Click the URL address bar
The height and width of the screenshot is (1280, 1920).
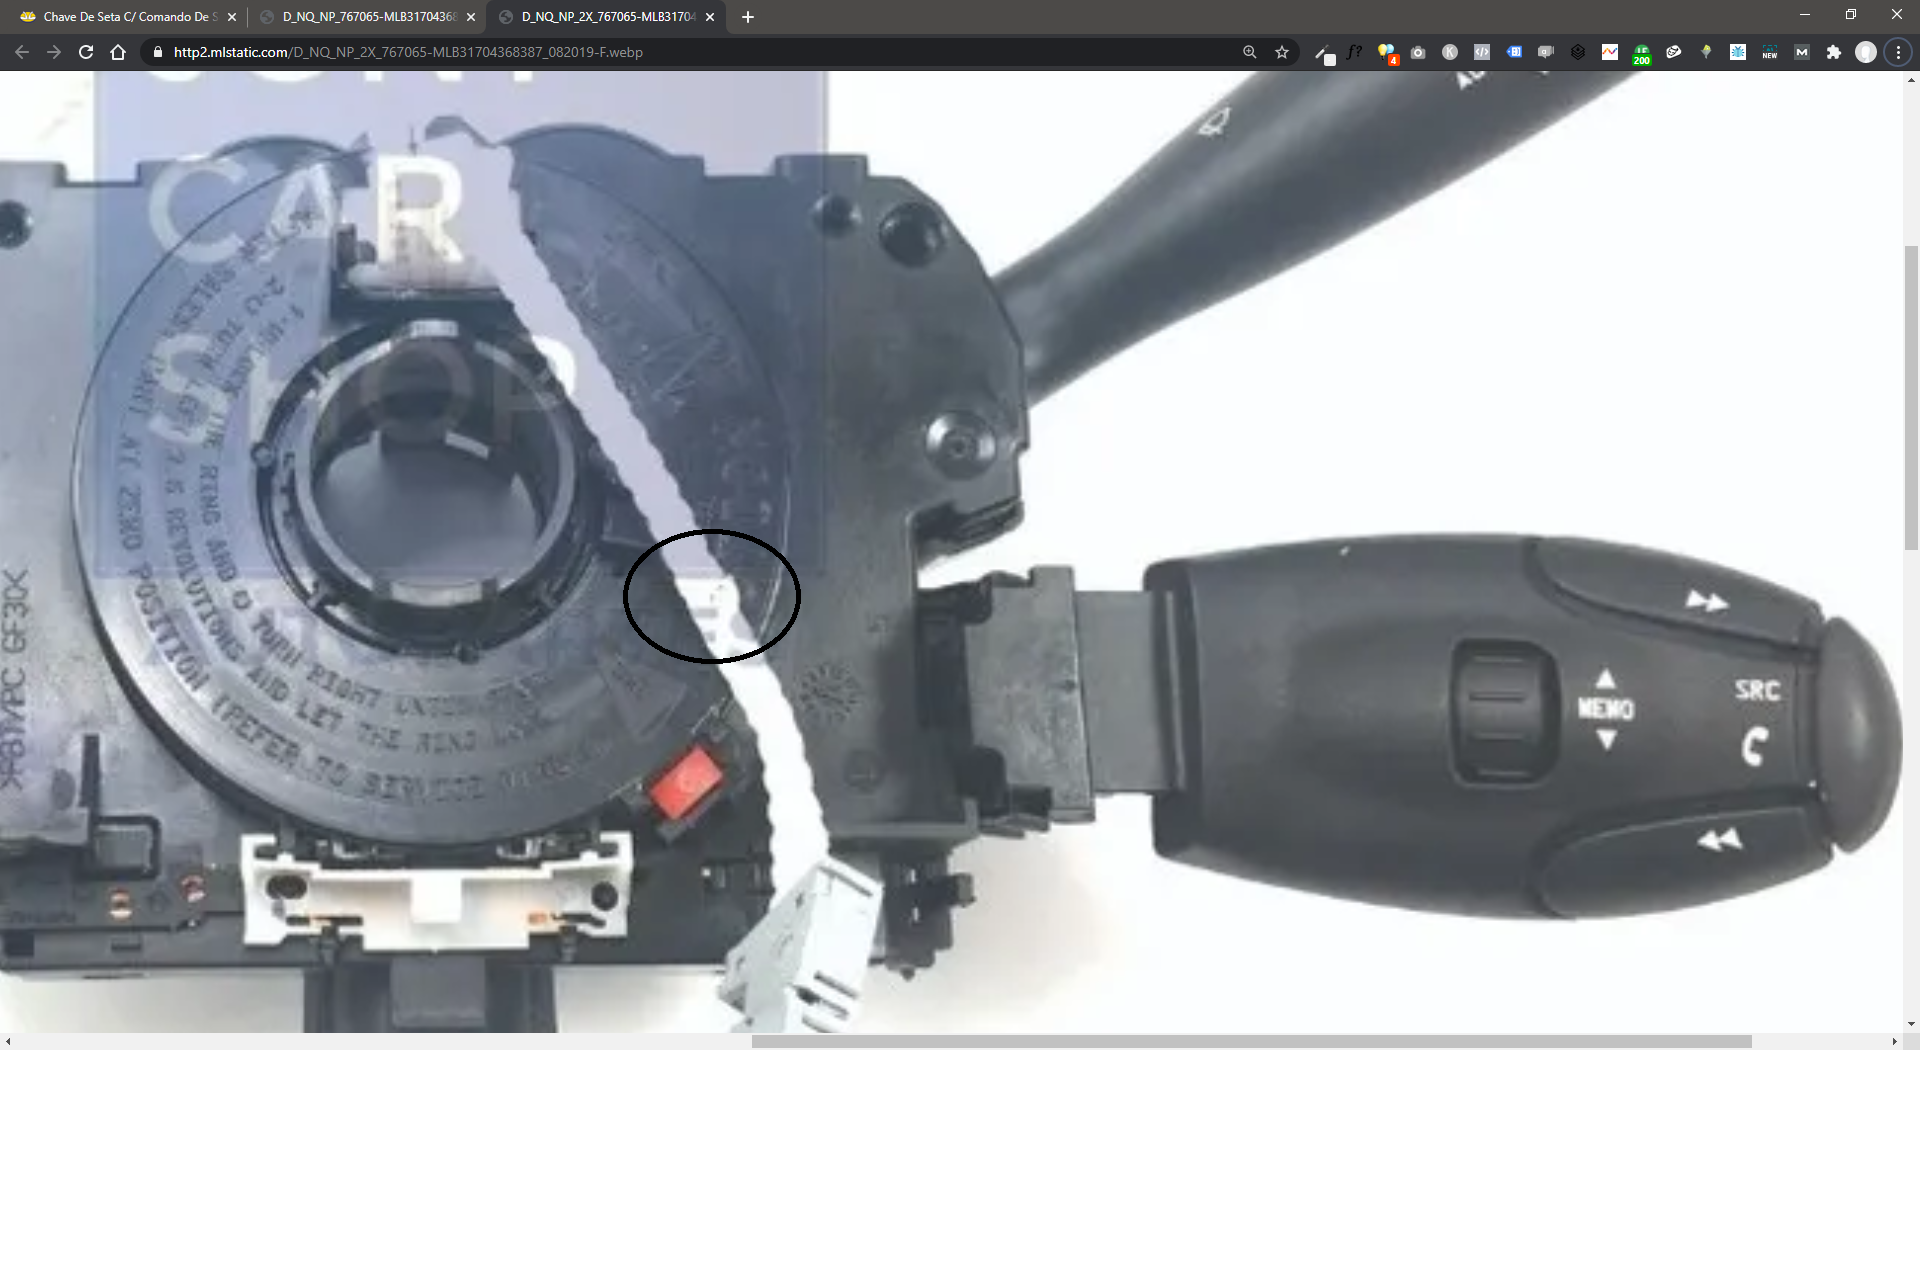pos(700,52)
